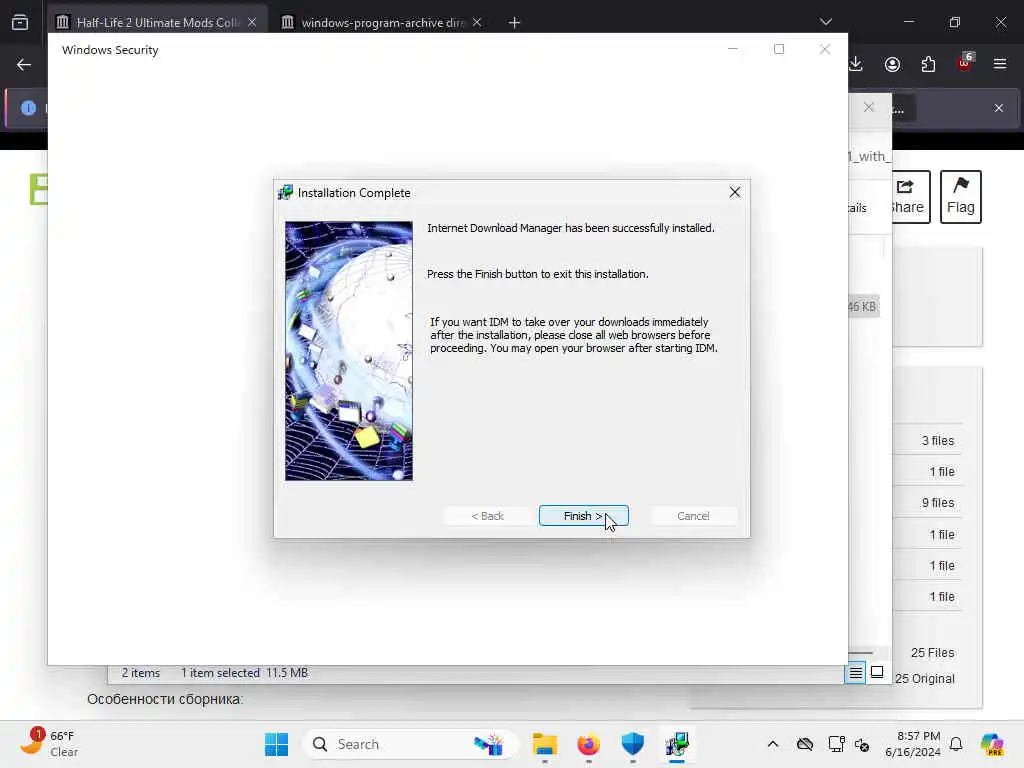The image size is (1024, 768).
Task: Switch to windows-program-archive tab
Action: click(x=382, y=22)
